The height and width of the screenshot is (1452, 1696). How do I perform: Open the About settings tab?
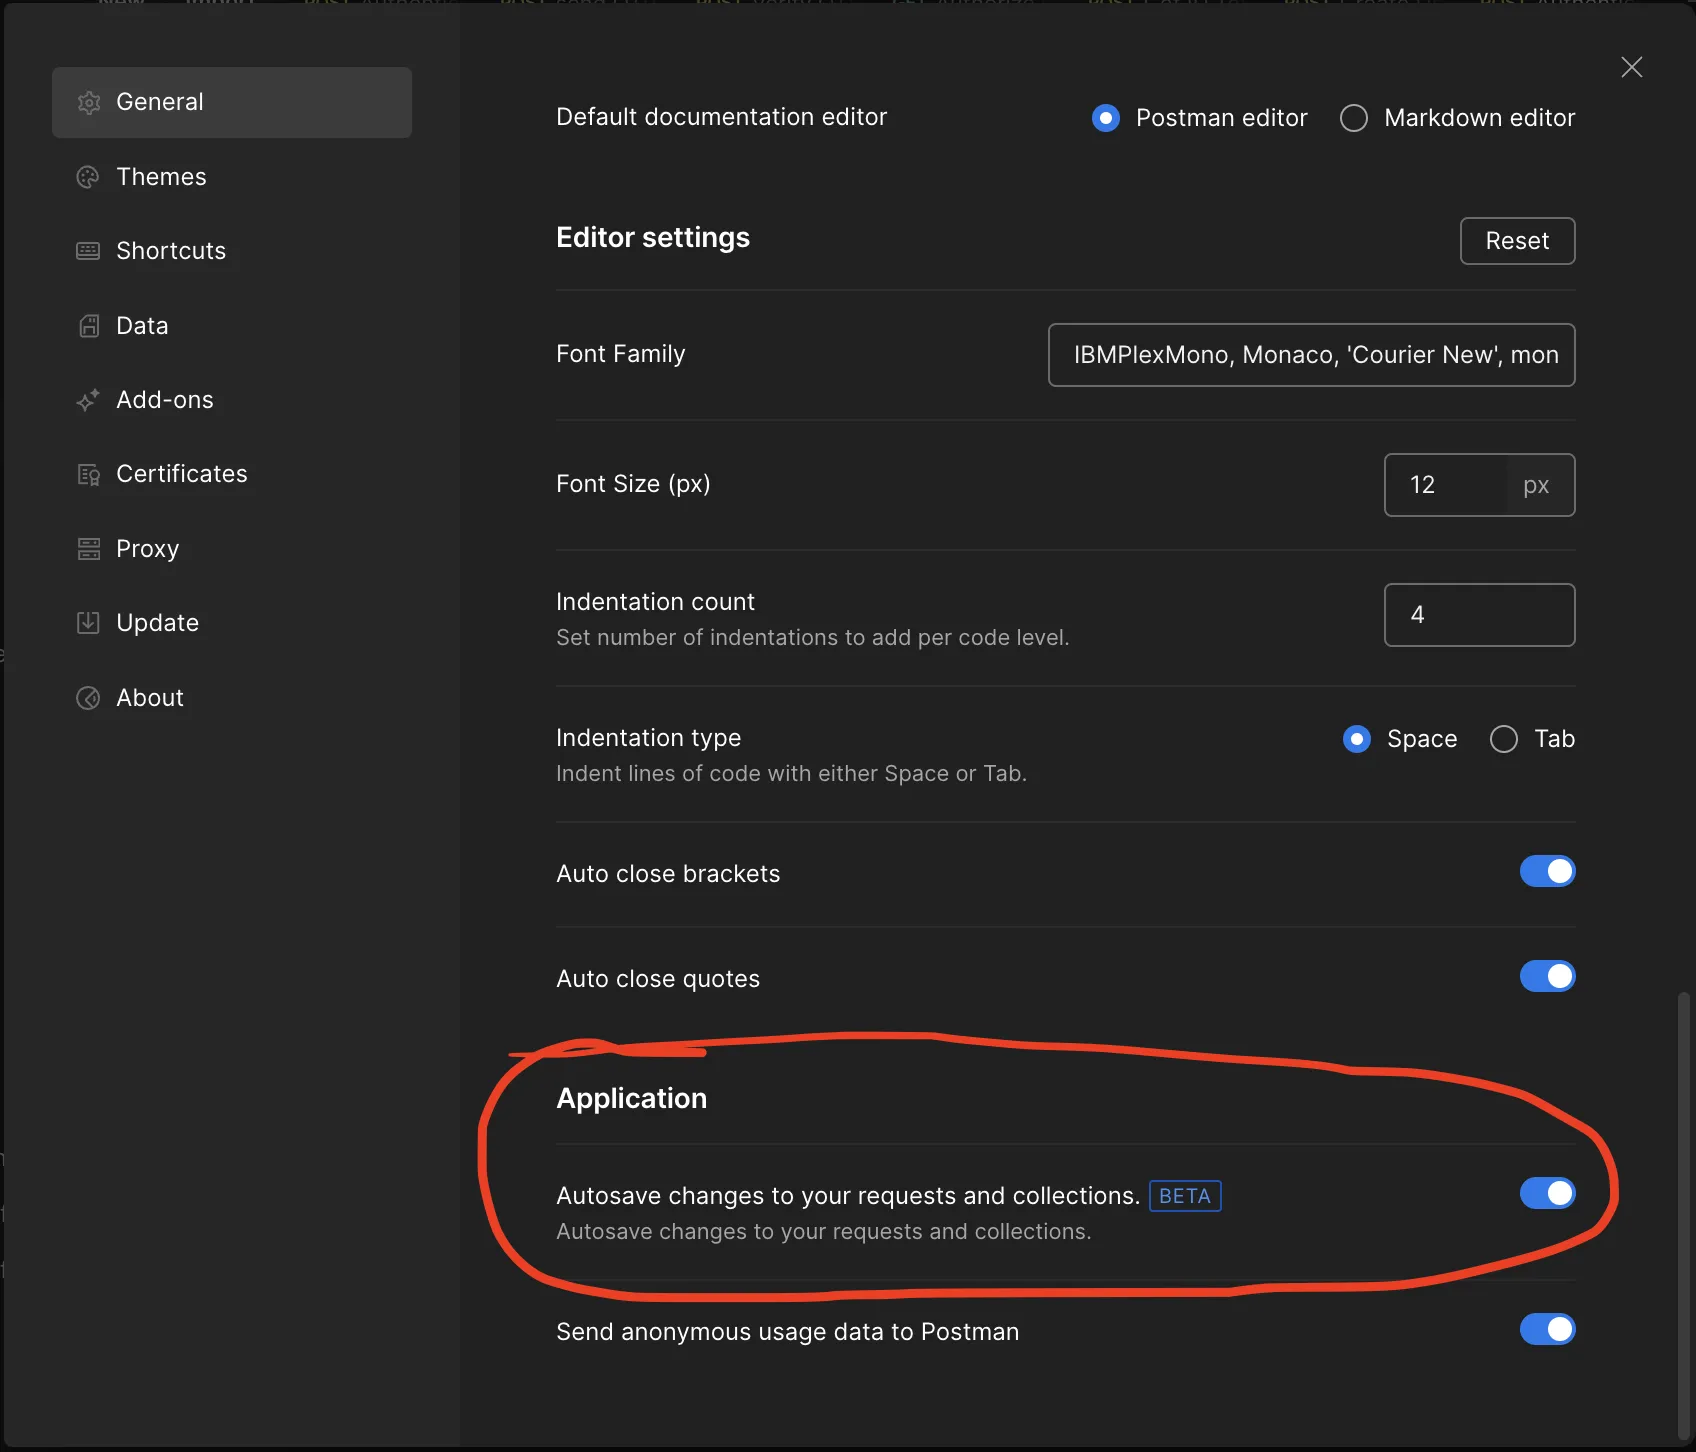pos(150,698)
